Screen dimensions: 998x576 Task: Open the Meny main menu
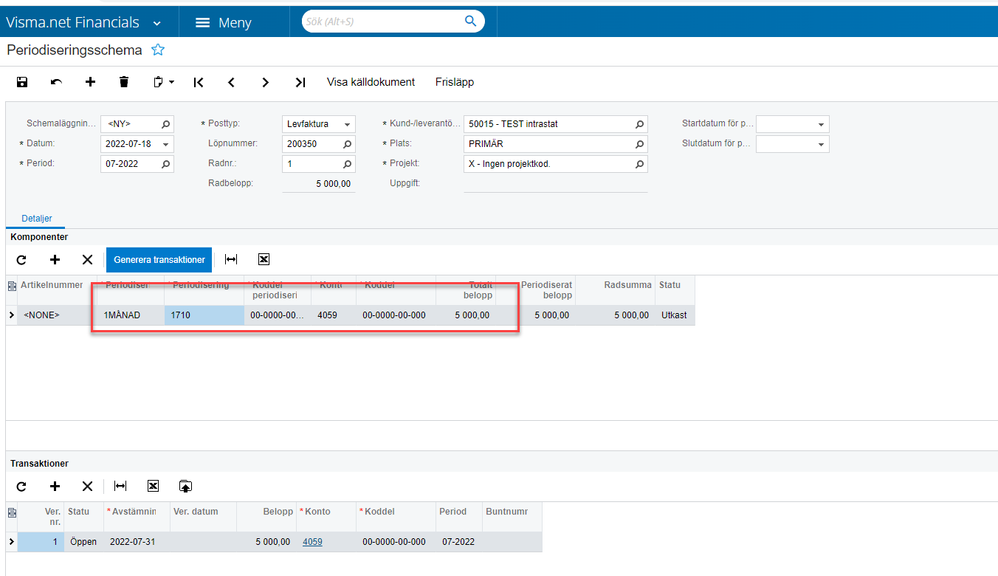pos(223,22)
